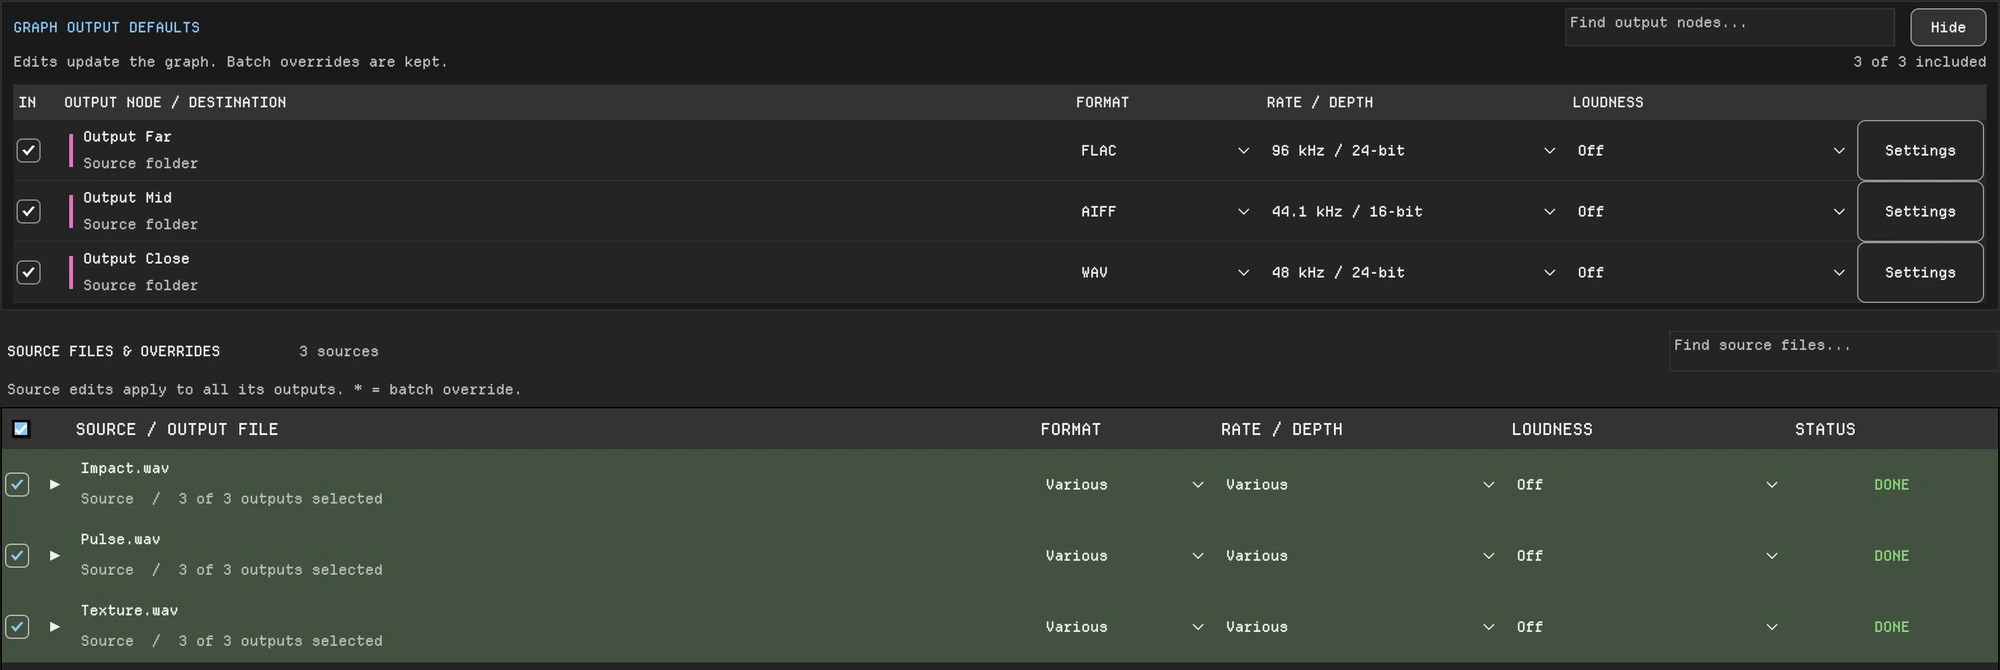Open the Output Mid loudness dropdown
This screenshot has height=670, width=2000.
tap(1711, 212)
